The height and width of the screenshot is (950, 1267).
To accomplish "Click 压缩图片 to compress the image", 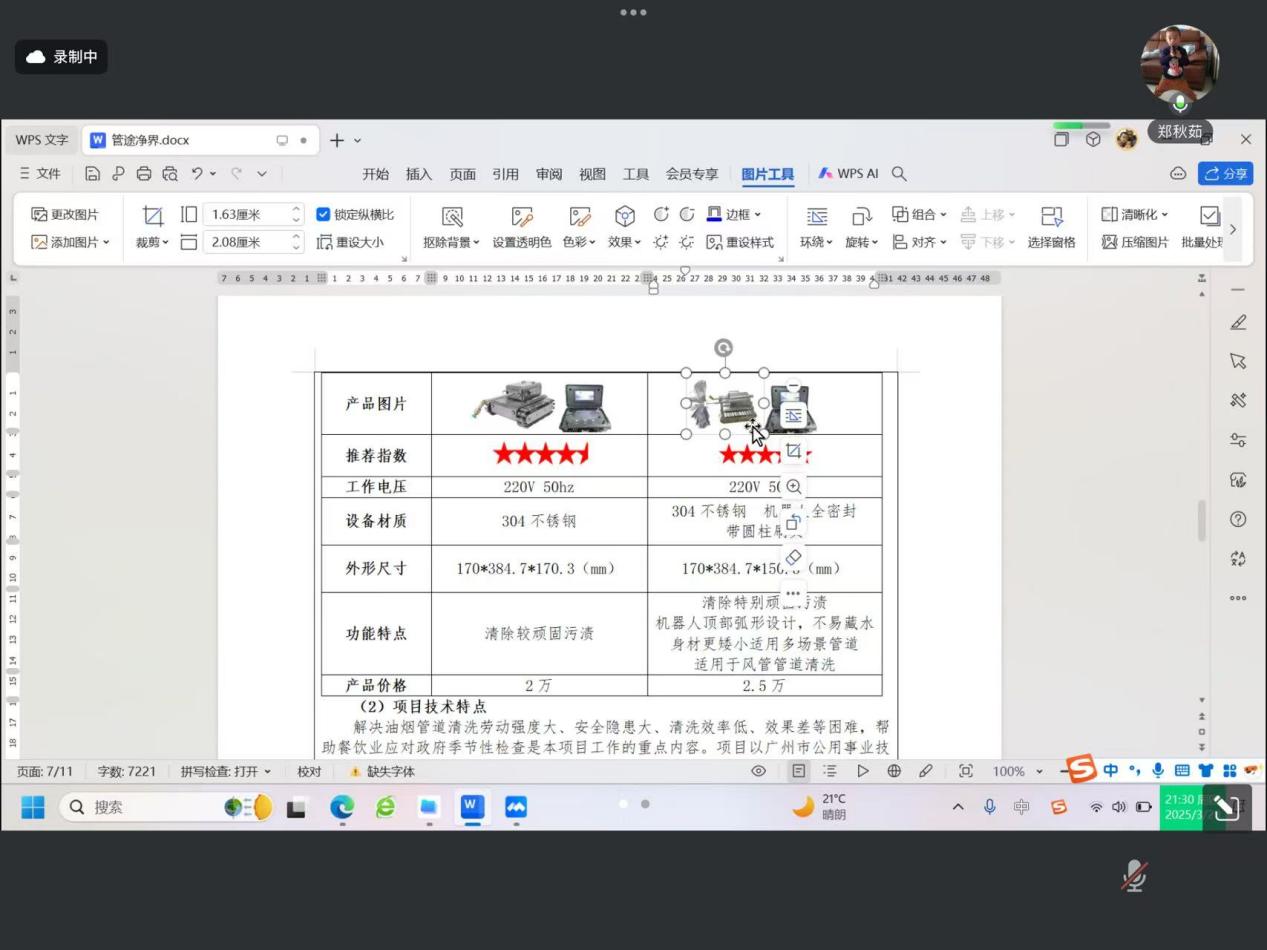I will pos(1134,242).
